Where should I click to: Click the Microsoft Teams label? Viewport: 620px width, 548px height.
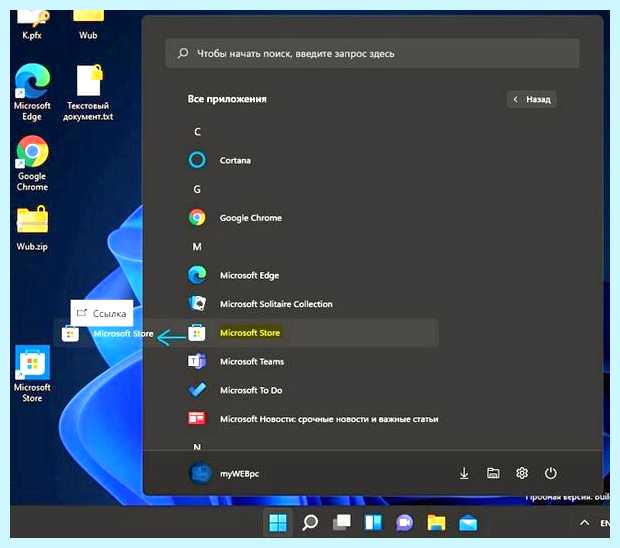252,361
